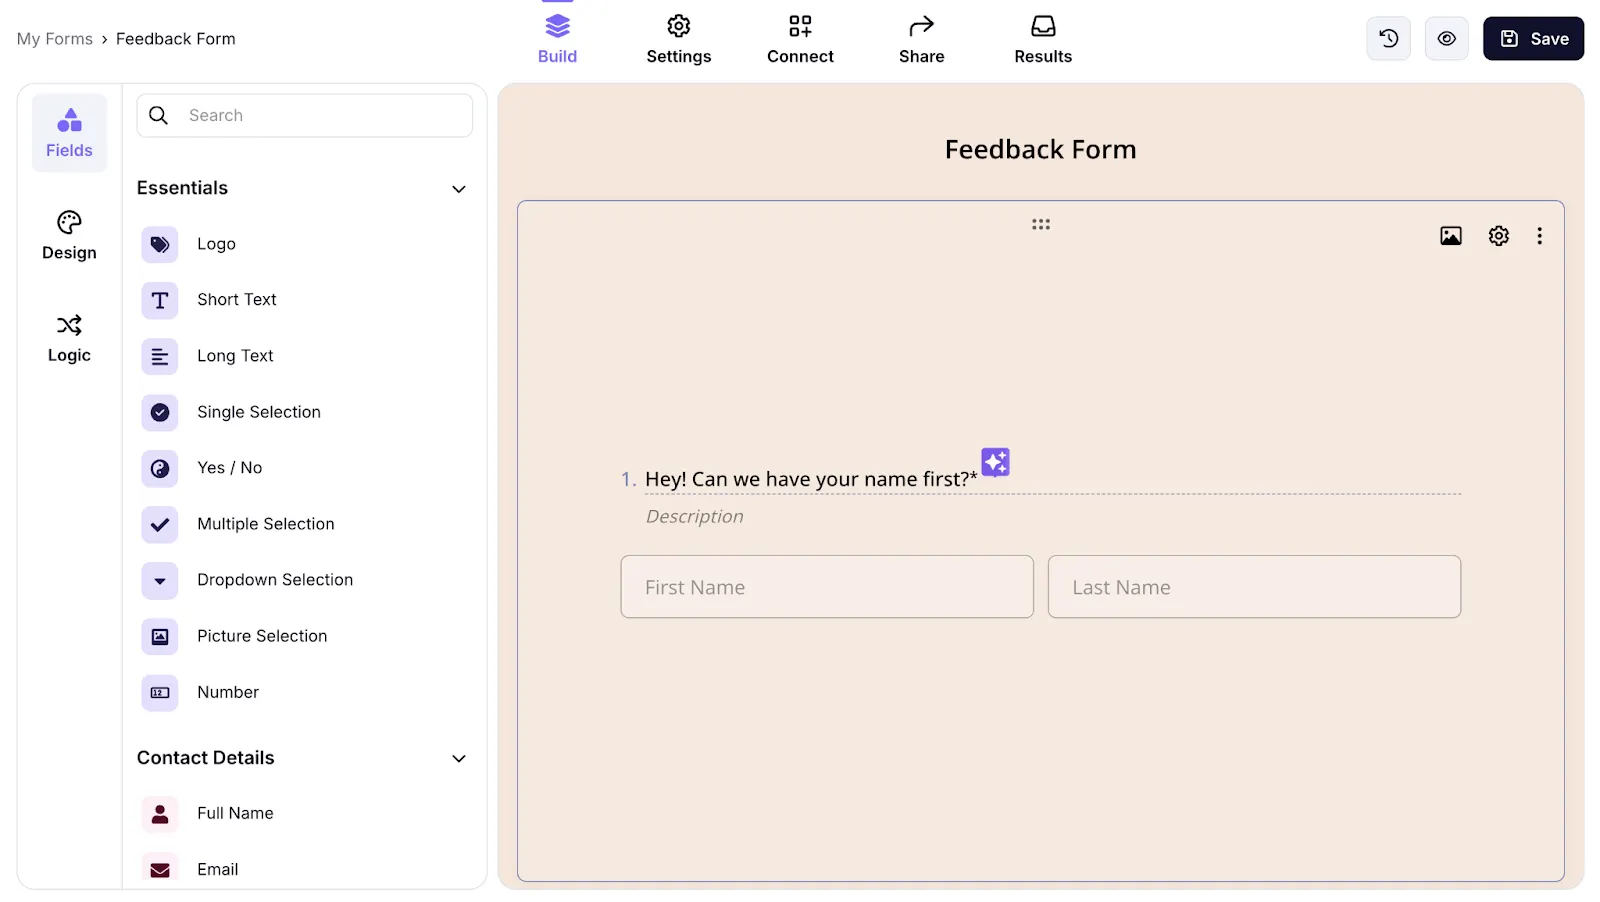Add a Yes / No field
Image resolution: width=1600 pixels, height=902 pixels.
tap(229, 467)
